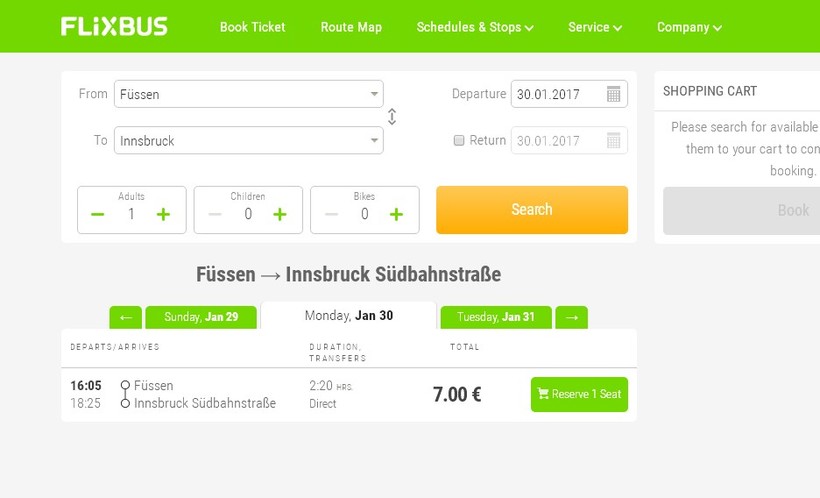Screen dimensions: 820x498
Task: Go to next day arrow
Action: (571, 317)
